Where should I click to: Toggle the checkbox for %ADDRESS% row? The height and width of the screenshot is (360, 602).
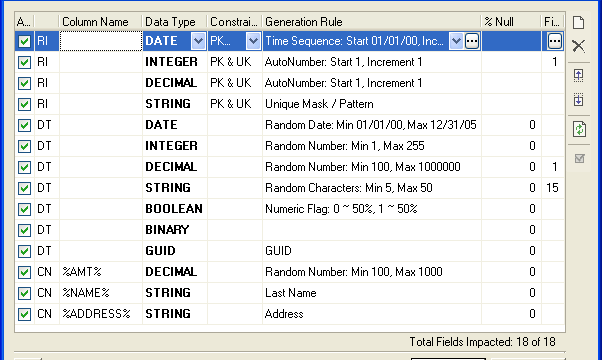click(25, 314)
